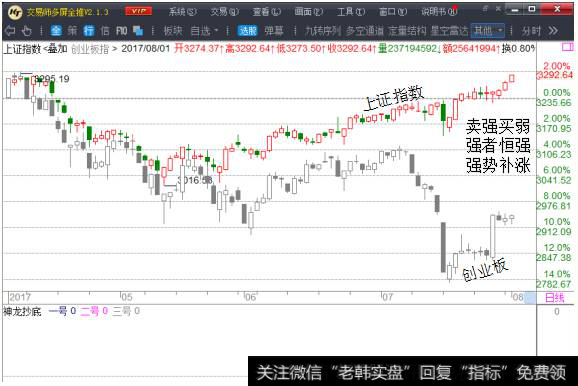Click the date 2017/08/01 in header
Viewport: 578px width, 386px height.
[x=146, y=48]
